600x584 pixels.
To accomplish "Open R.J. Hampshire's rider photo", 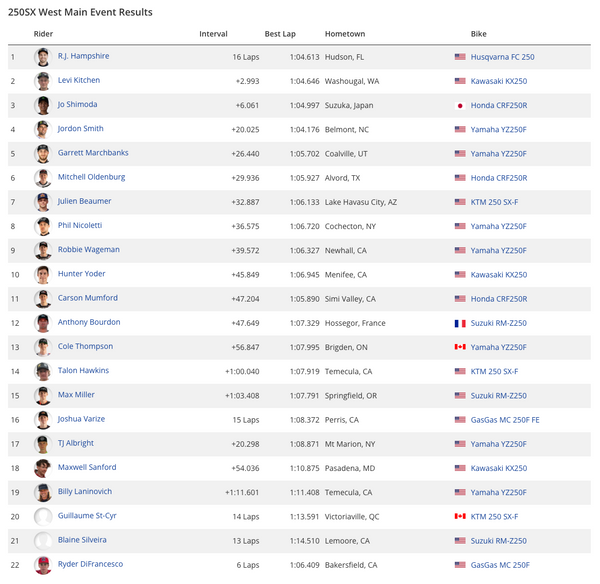I will click(x=42, y=57).
